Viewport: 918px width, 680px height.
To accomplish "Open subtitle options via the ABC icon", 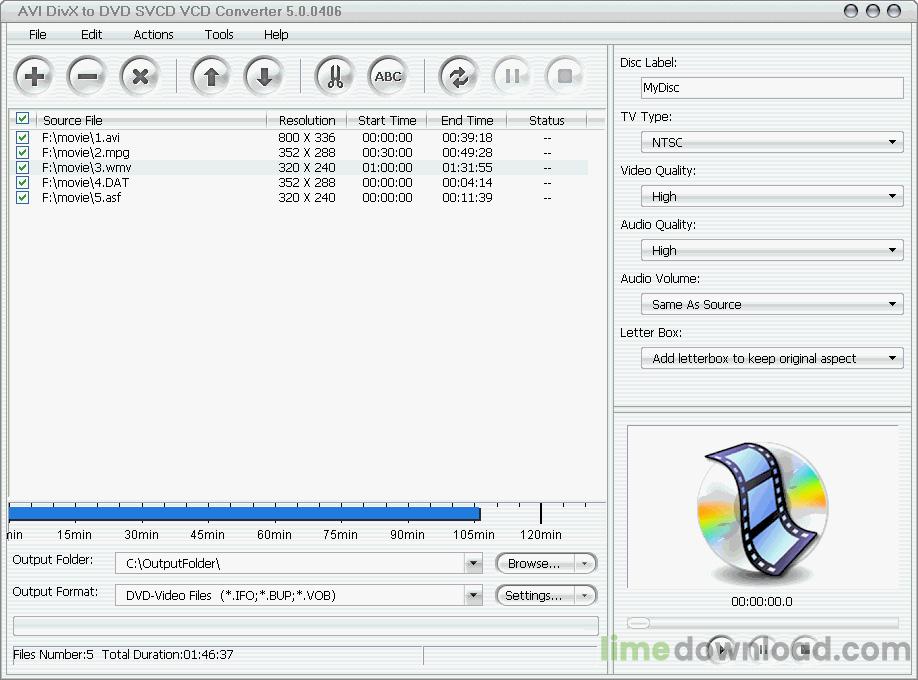I will coord(387,75).
